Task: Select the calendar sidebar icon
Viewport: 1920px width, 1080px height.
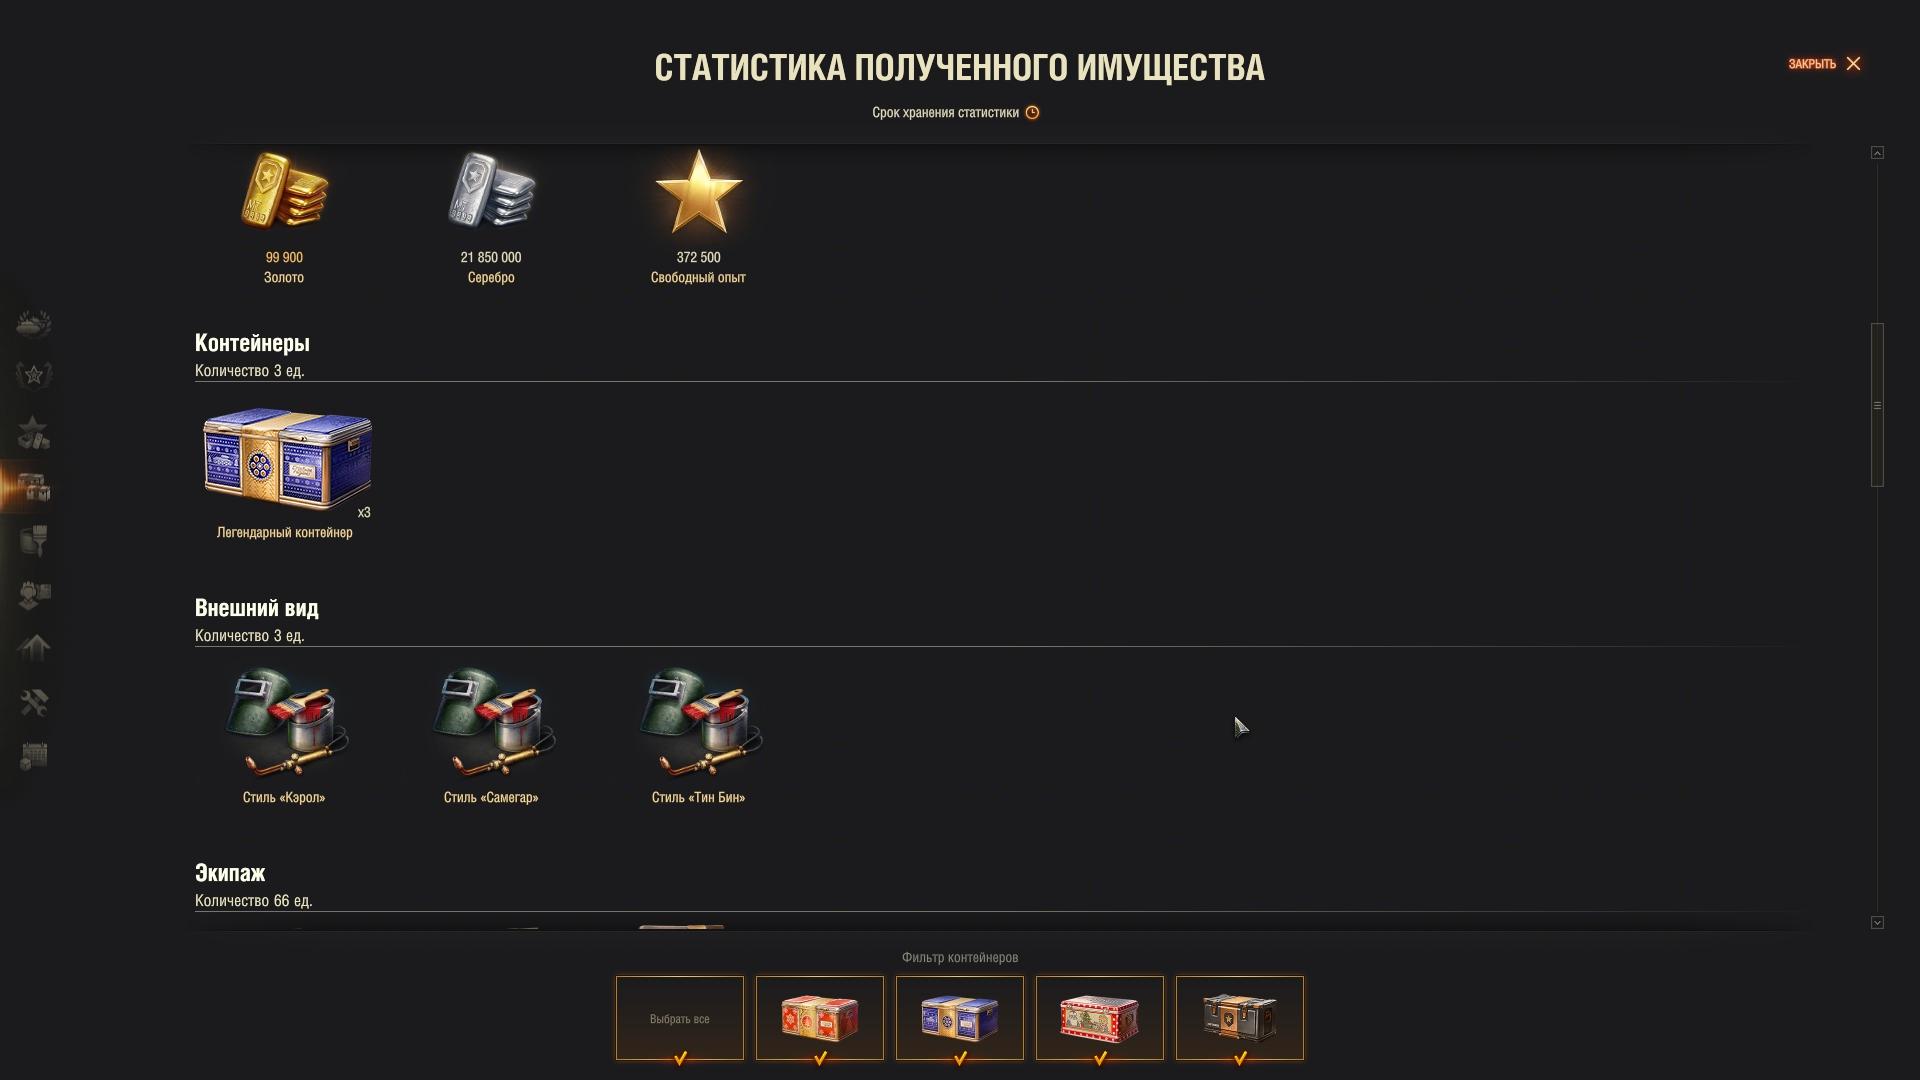Action: (34, 756)
